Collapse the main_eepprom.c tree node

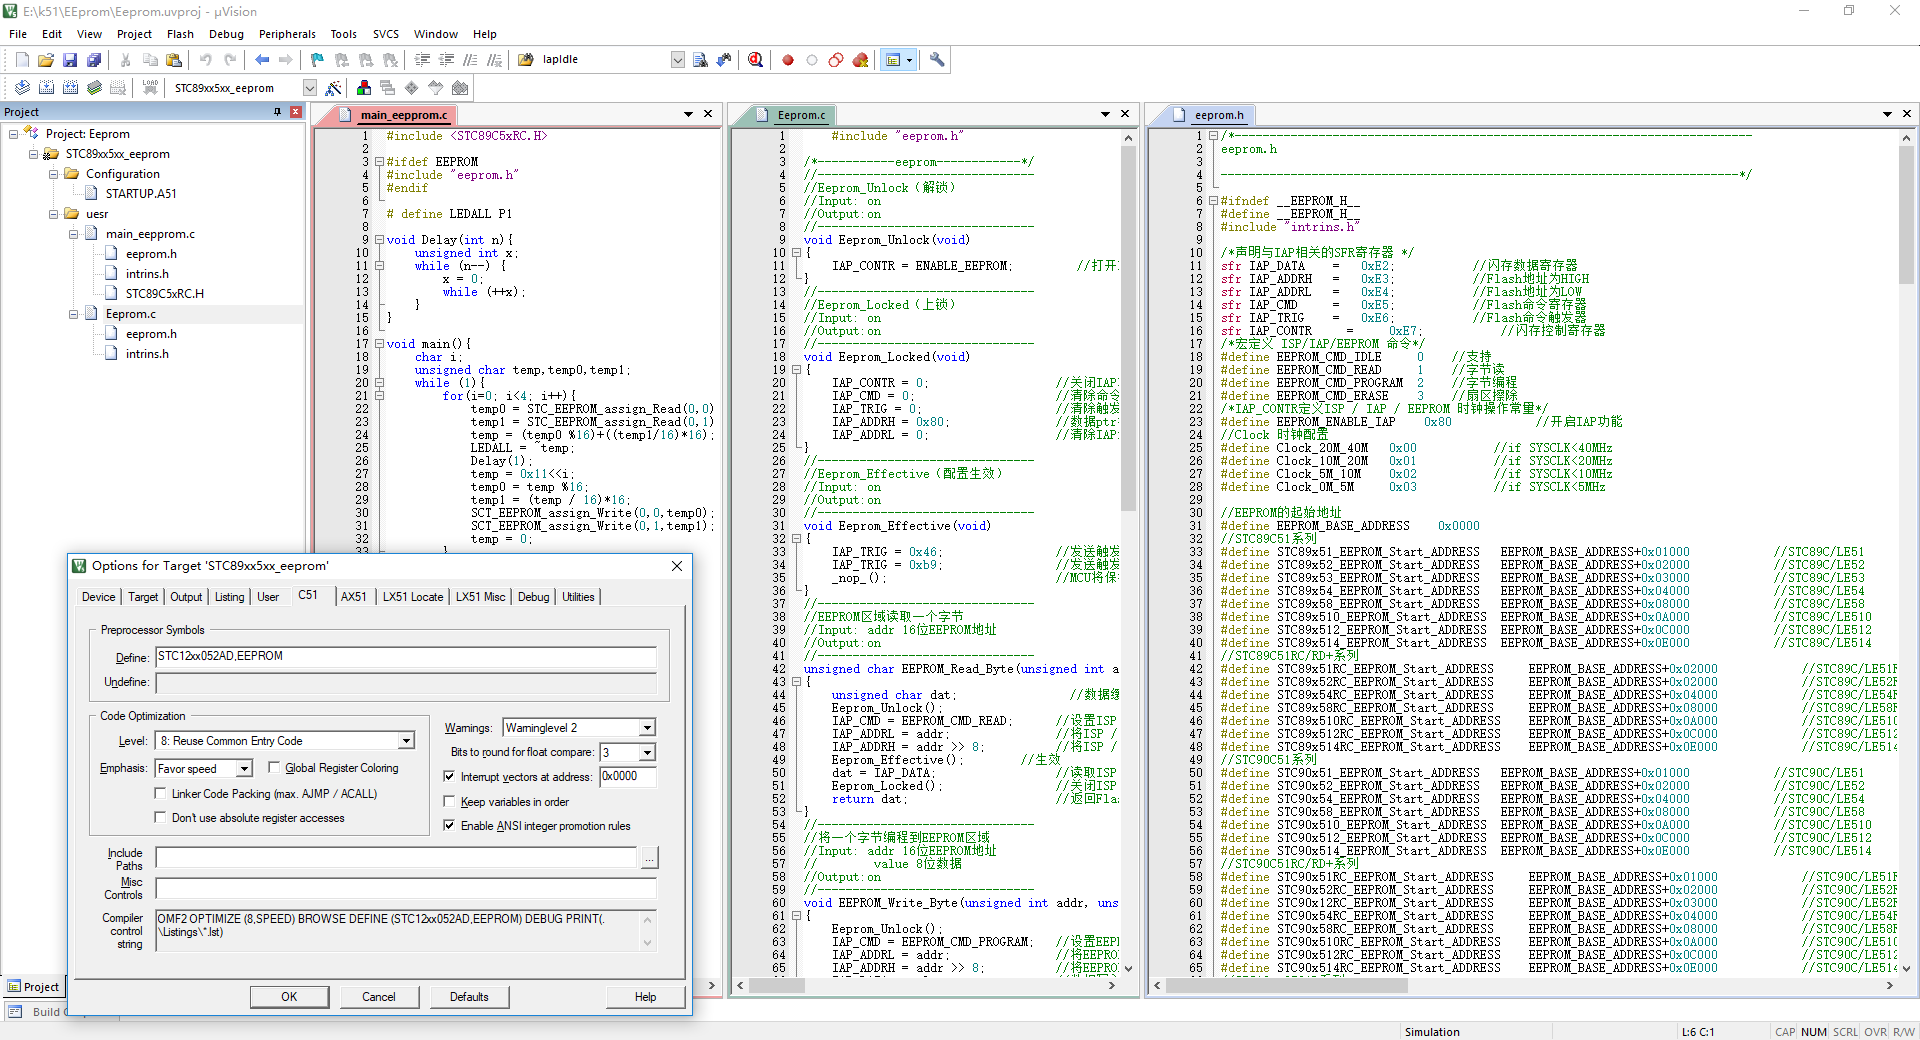tap(74, 234)
